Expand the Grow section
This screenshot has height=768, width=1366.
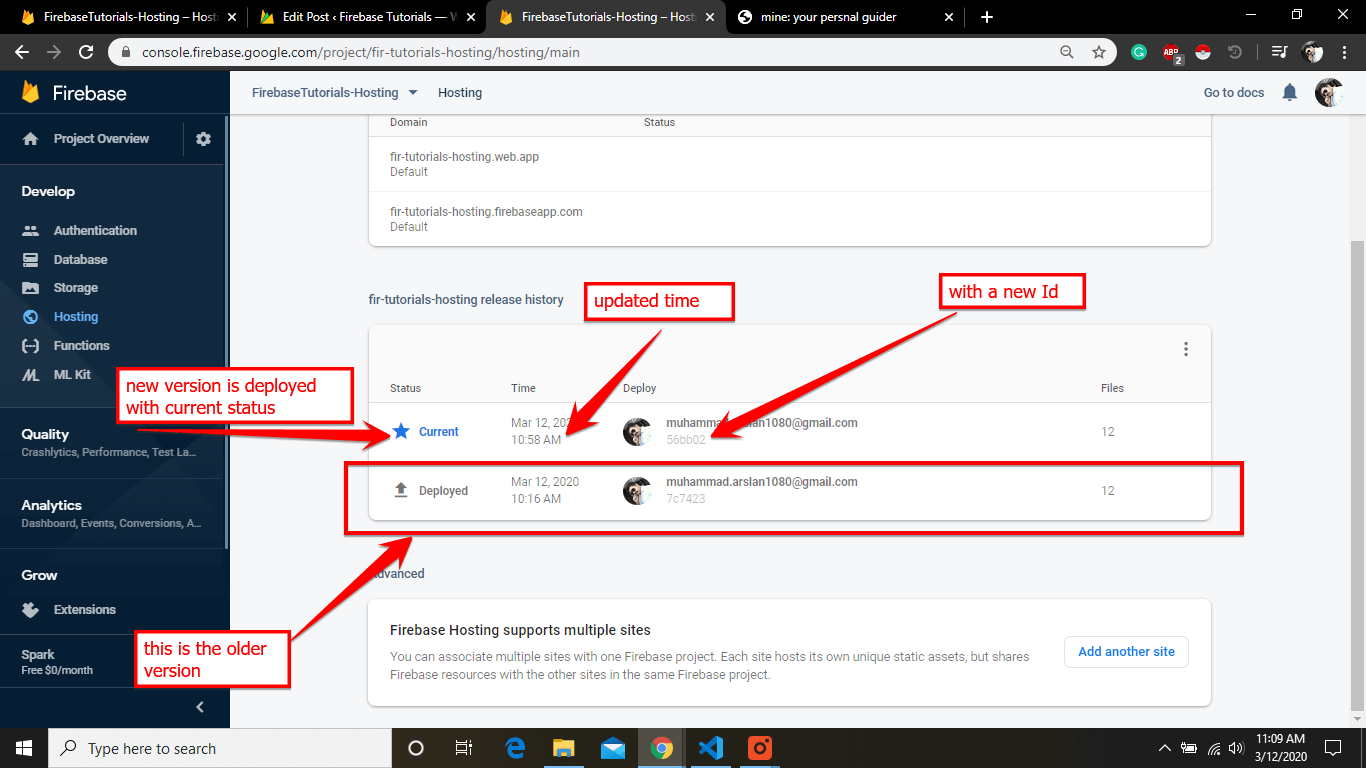[40, 575]
